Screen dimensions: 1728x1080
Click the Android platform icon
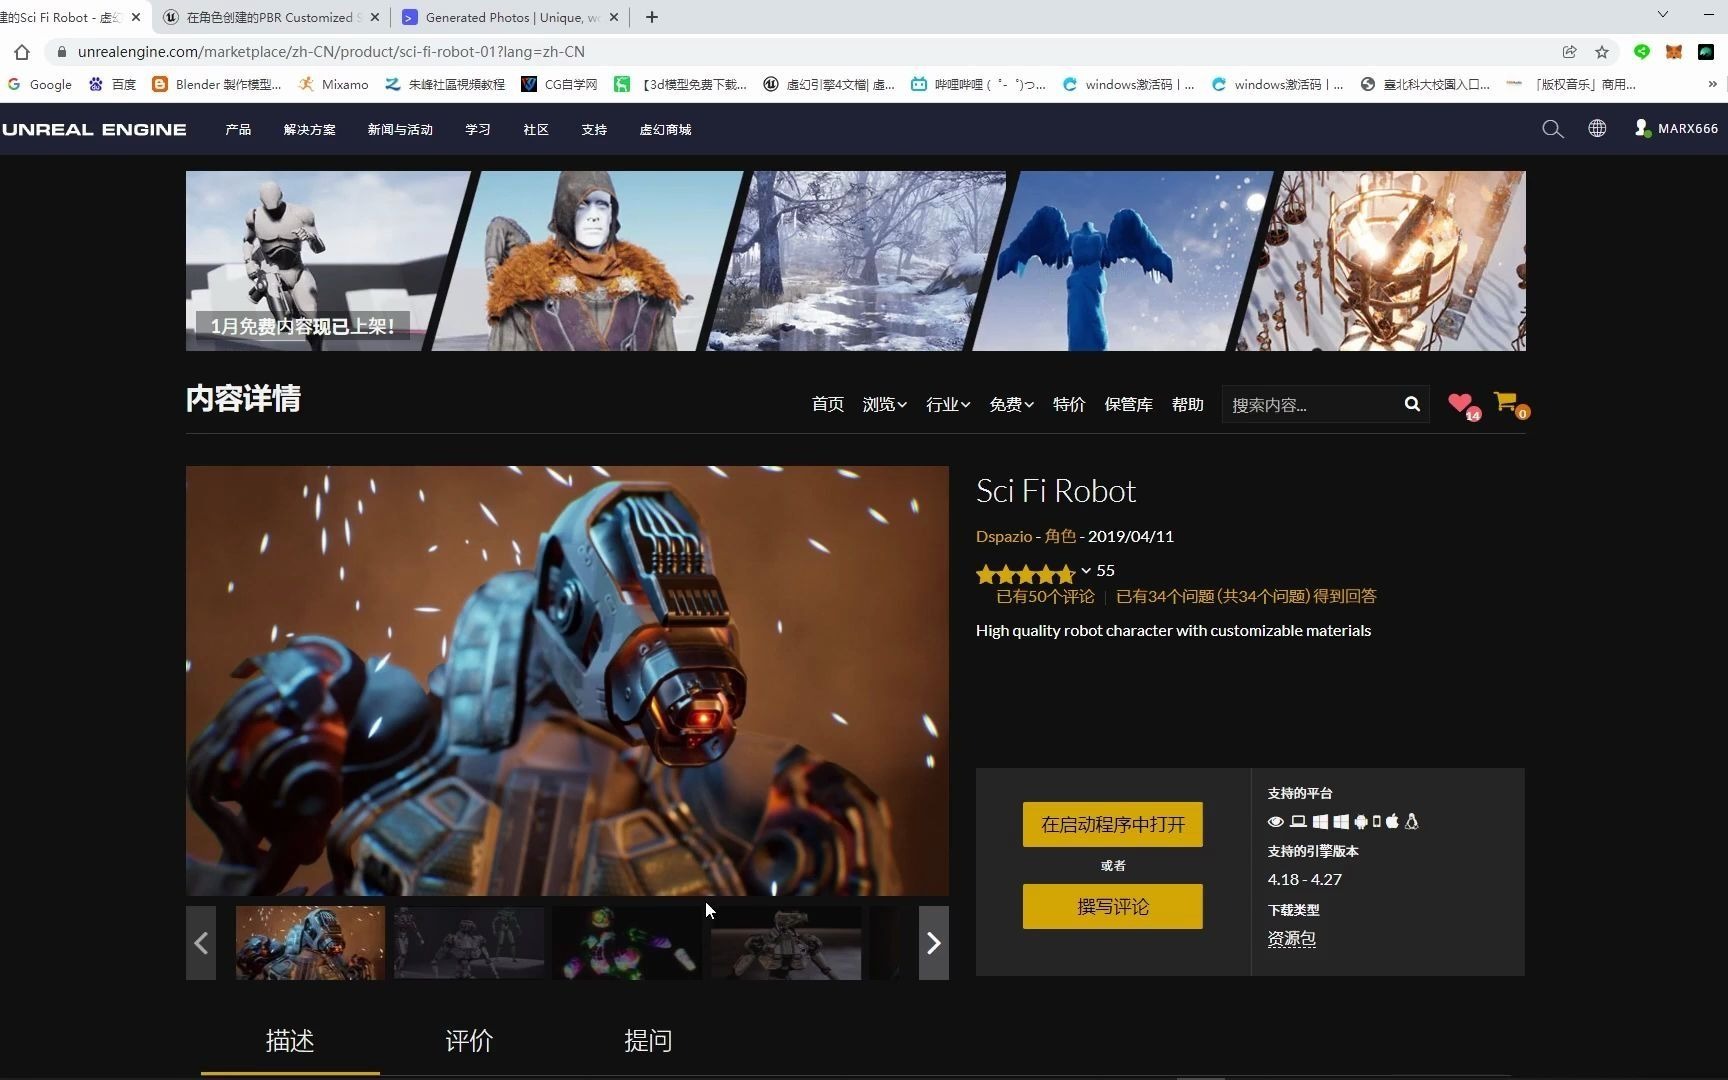click(1361, 822)
